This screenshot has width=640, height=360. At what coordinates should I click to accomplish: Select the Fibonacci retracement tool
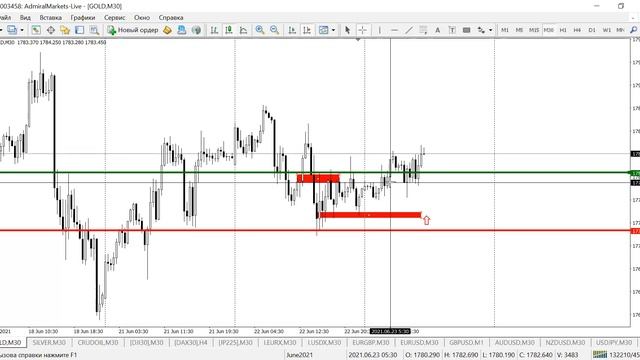click(x=423, y=30)
